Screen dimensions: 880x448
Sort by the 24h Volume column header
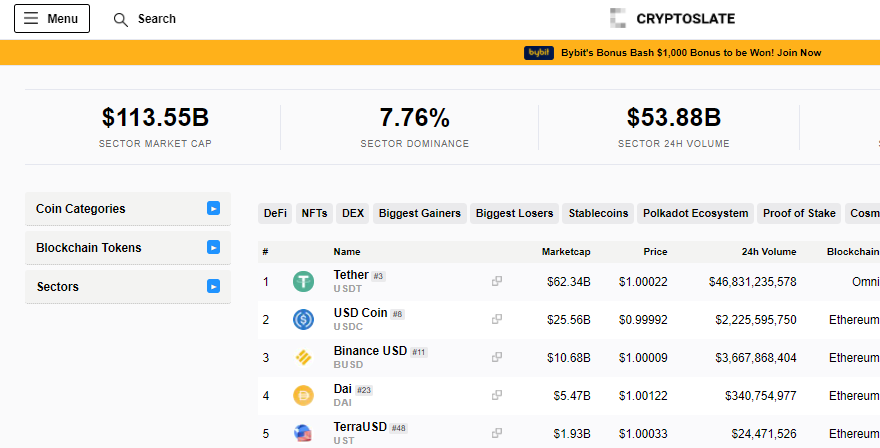coord(769,252)
